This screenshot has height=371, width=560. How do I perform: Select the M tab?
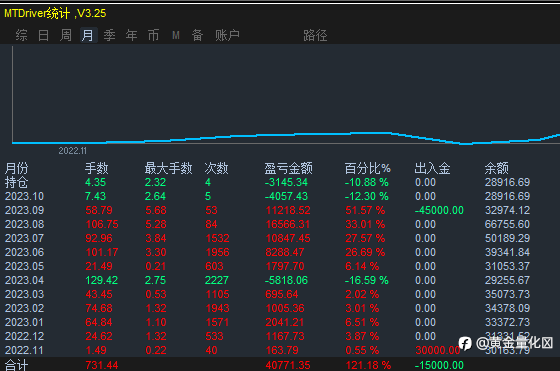[176, 35]
